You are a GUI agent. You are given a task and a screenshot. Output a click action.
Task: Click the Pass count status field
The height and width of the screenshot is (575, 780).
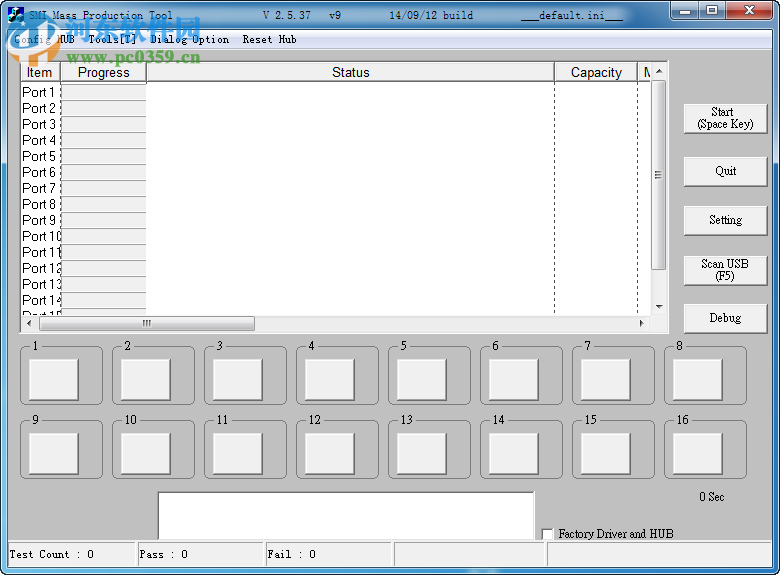coord(201,554)
